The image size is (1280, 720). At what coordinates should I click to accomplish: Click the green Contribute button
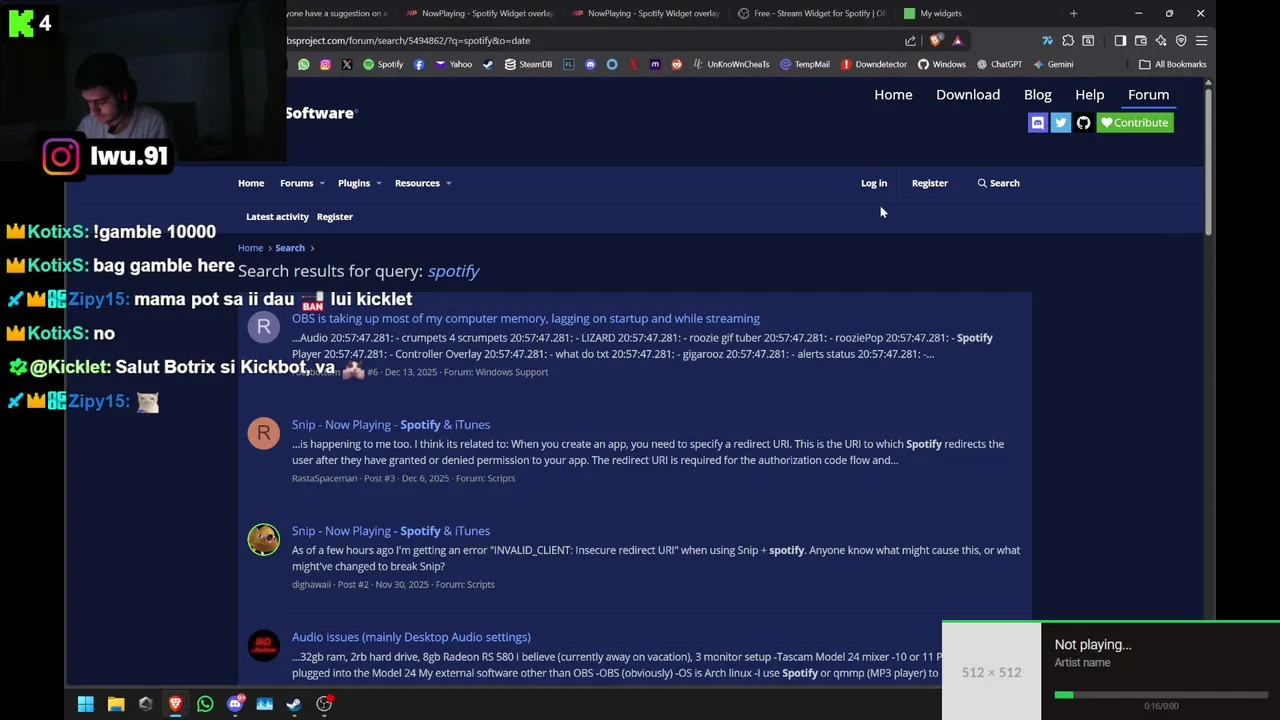(x=1135, y=123)
